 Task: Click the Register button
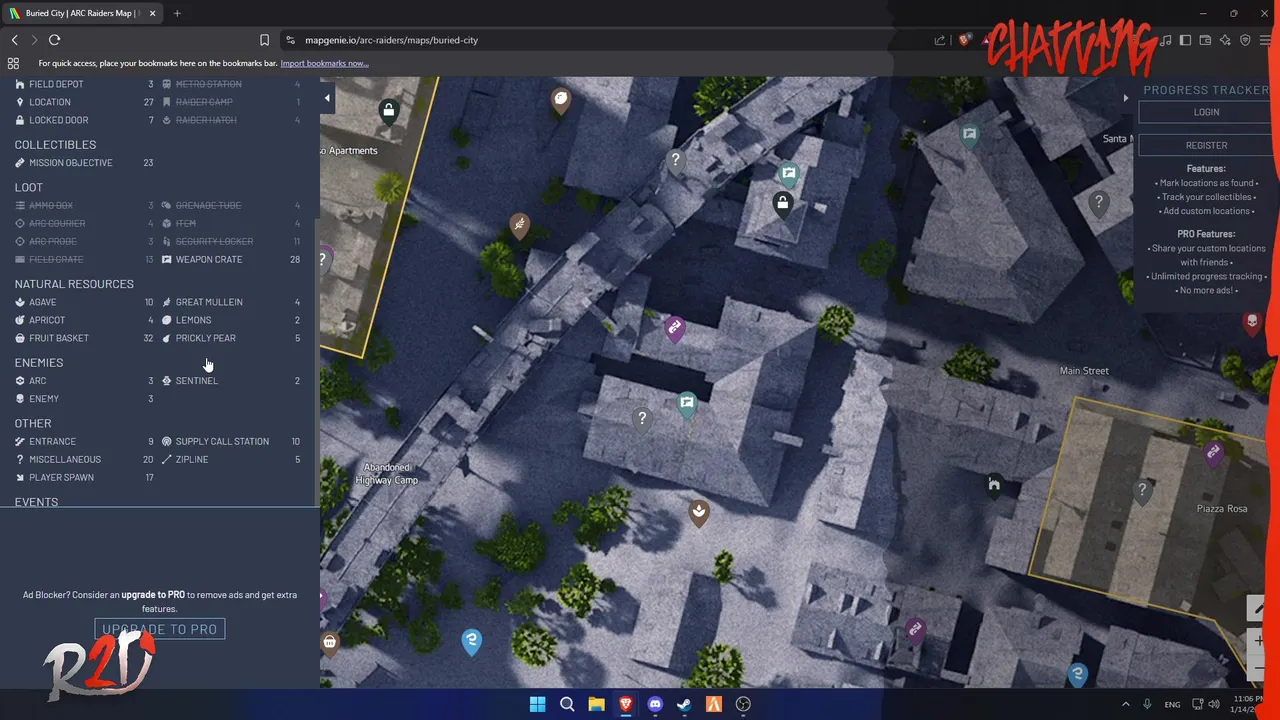point(1206,145)
